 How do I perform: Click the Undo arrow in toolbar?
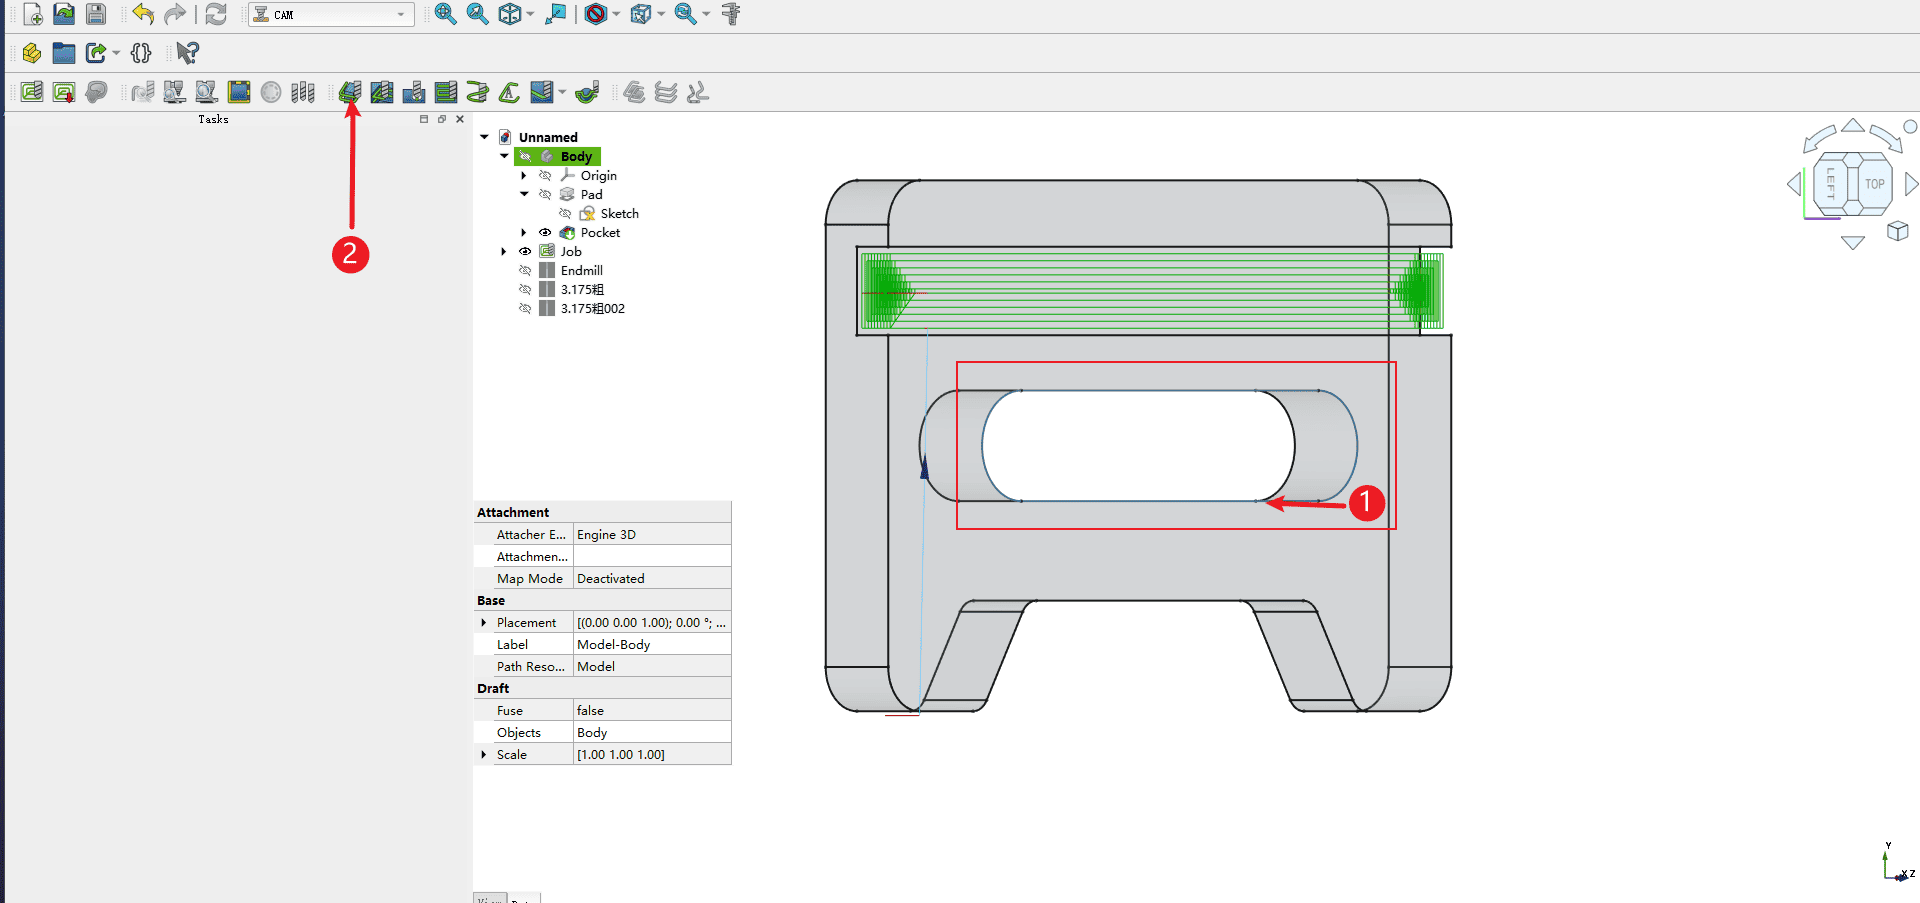[x=143, y=14]
